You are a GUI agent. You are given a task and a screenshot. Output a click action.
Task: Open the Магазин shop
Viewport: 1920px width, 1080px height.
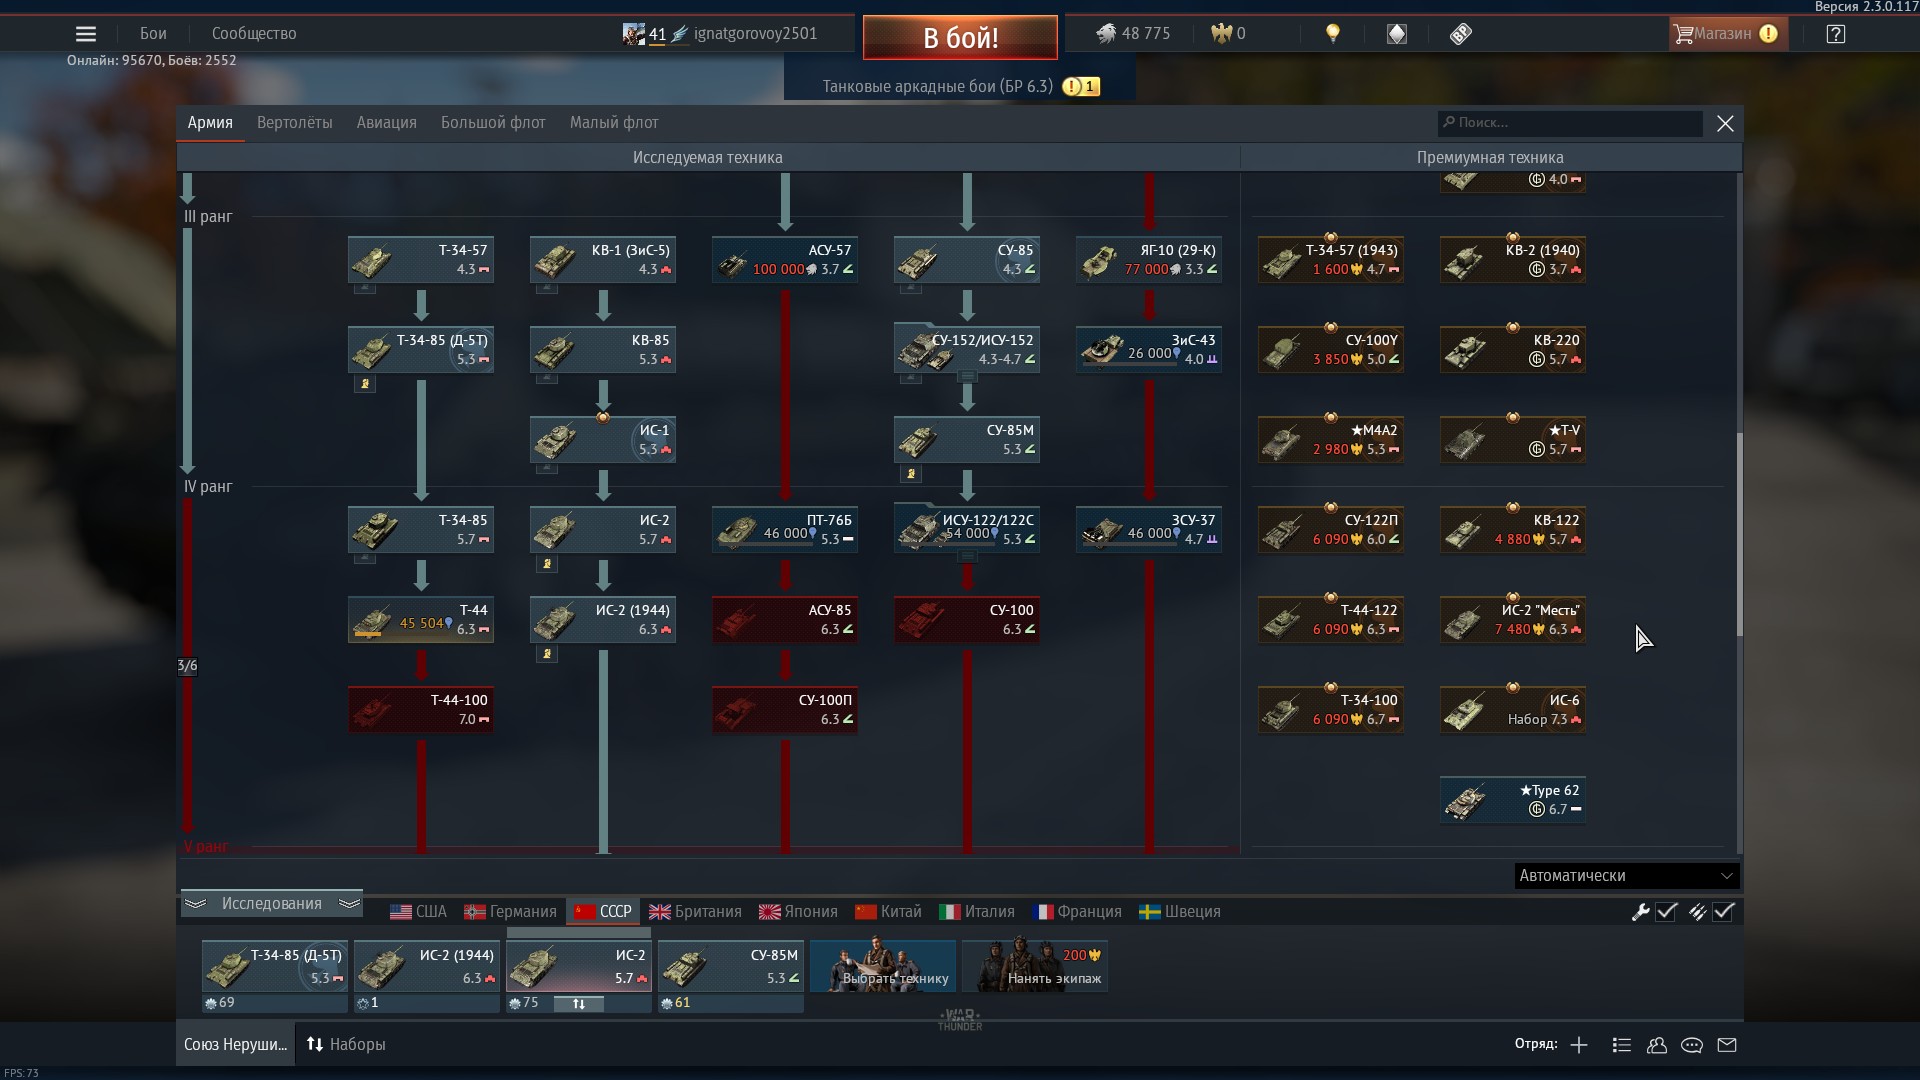[1728, 34]
